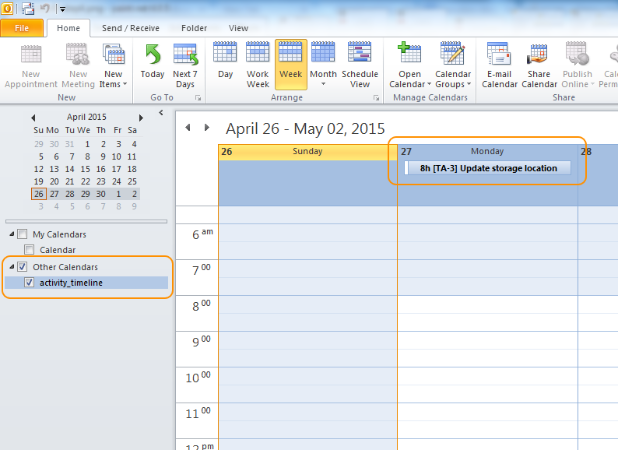The height and width of the screenshot is (450, 618).
Task: Open the Update storage location event
Action: tap(487, 168)
